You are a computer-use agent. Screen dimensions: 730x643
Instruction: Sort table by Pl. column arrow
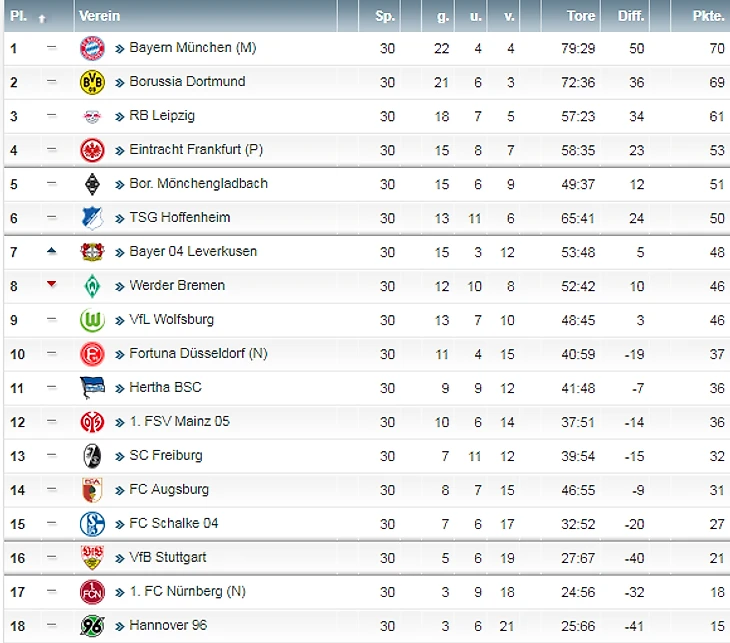click(42, 18)
